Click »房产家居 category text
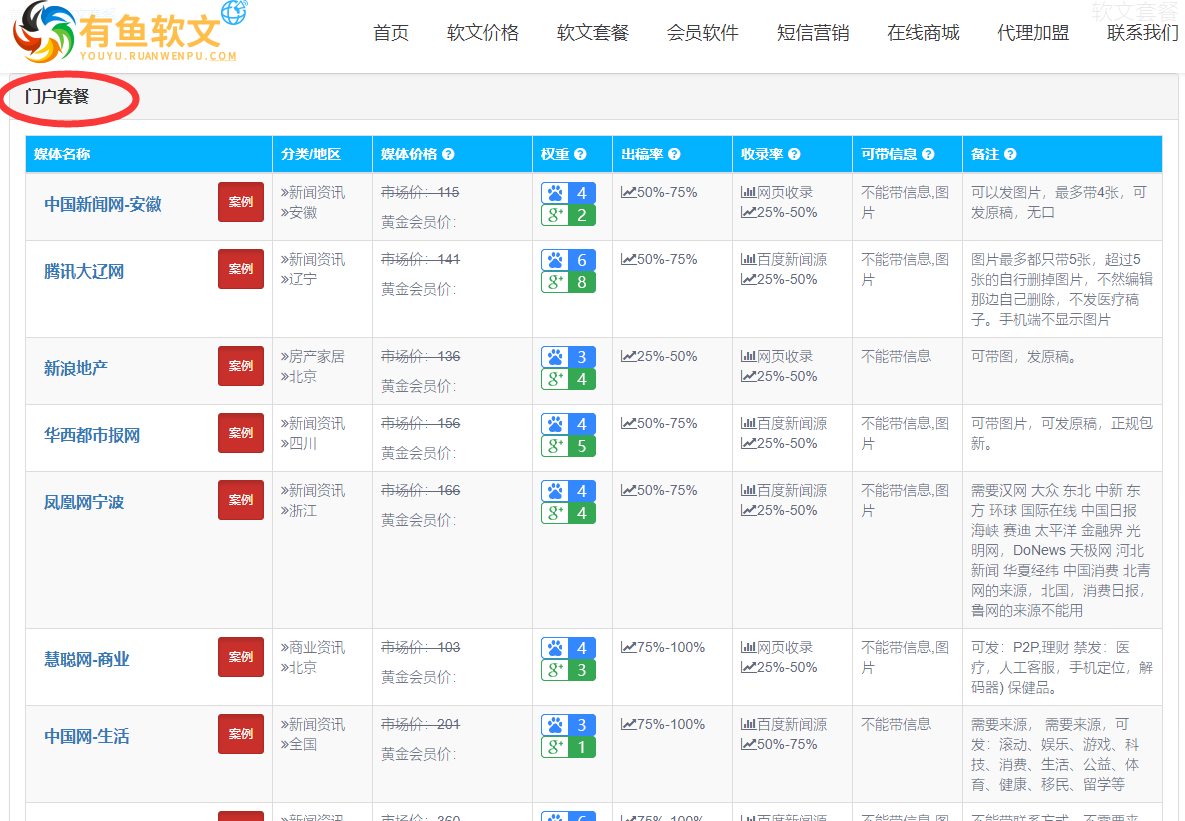The image size is (1185, 821). 312,357
